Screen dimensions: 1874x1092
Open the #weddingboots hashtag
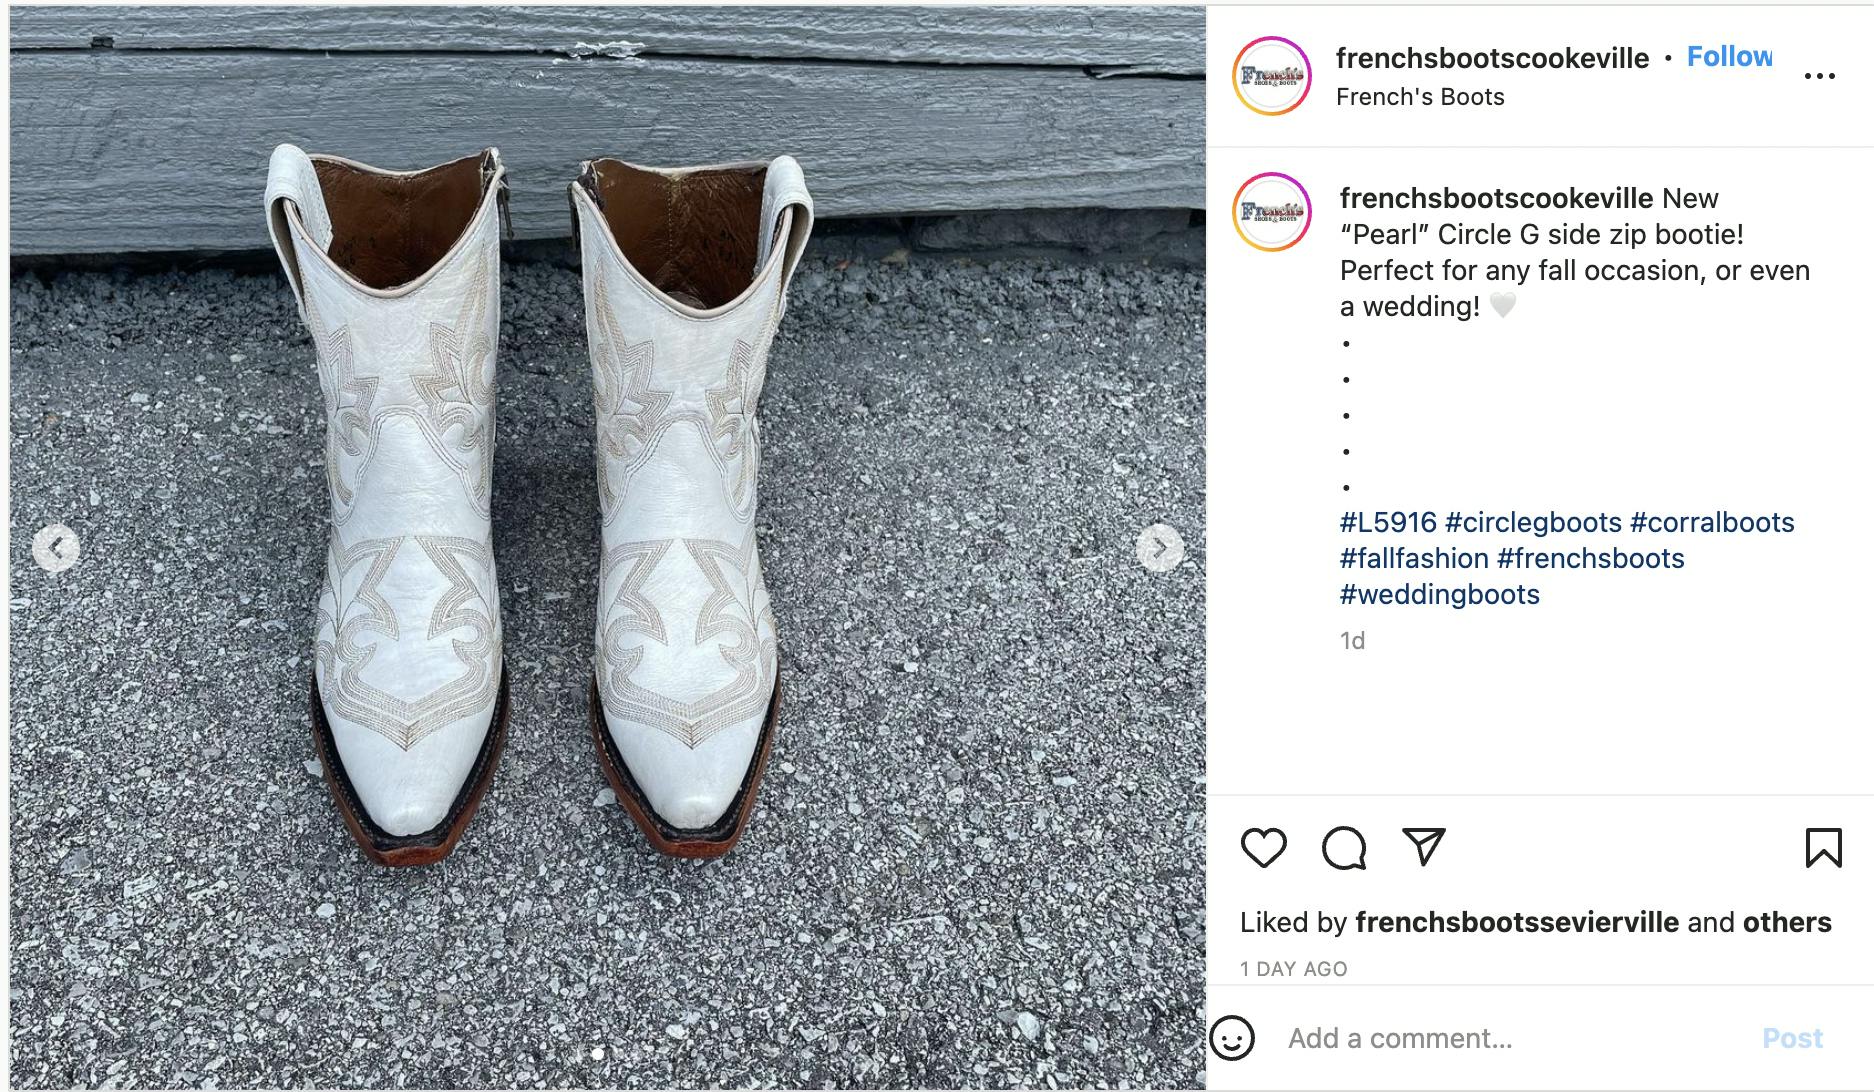[x=1439, y=594]
